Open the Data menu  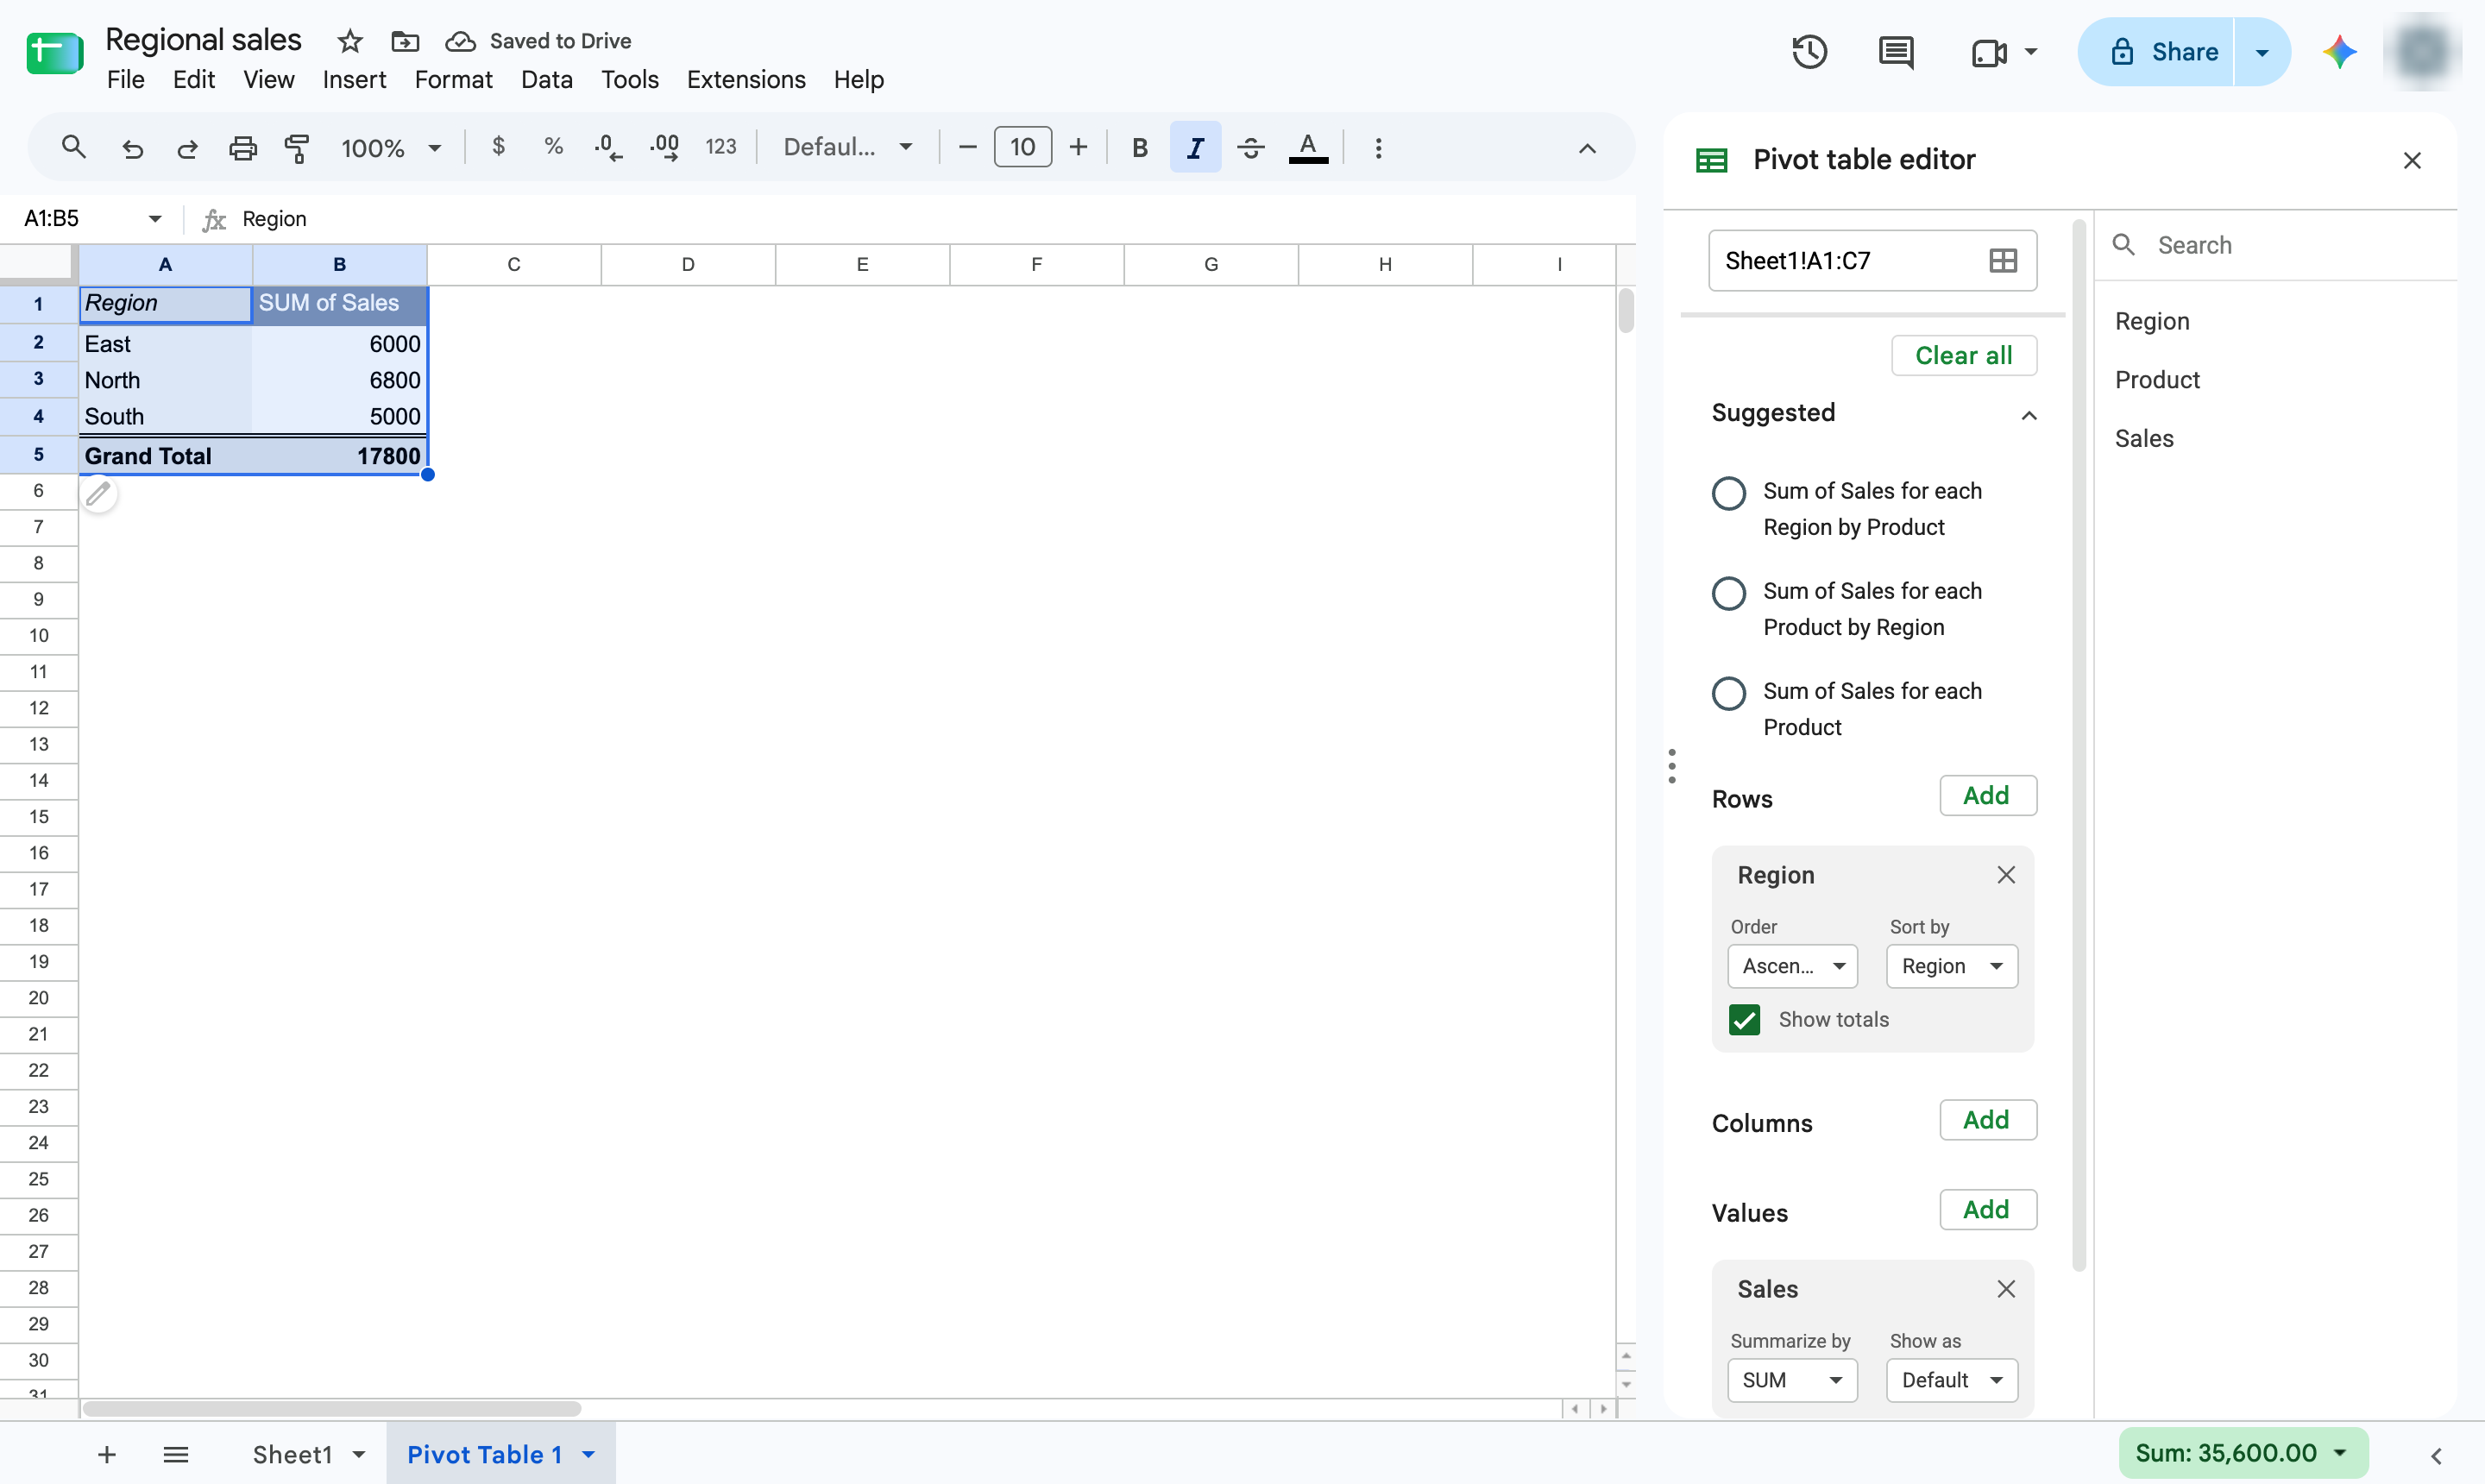click(546, 79)
